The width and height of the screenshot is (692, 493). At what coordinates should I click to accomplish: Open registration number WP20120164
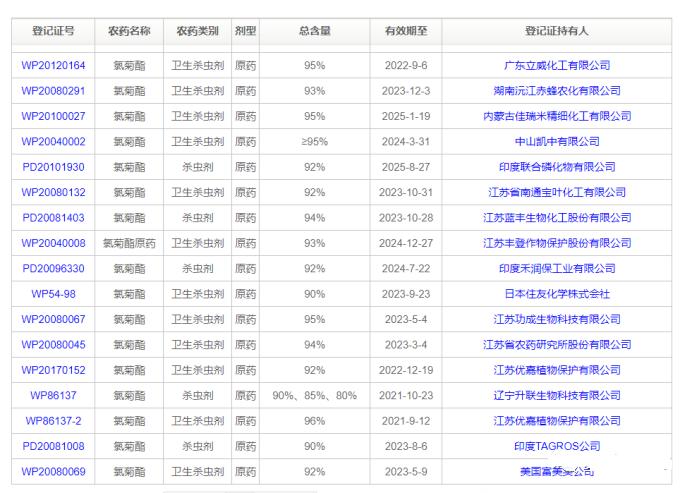pyautogui.click(x=53, y=65)
